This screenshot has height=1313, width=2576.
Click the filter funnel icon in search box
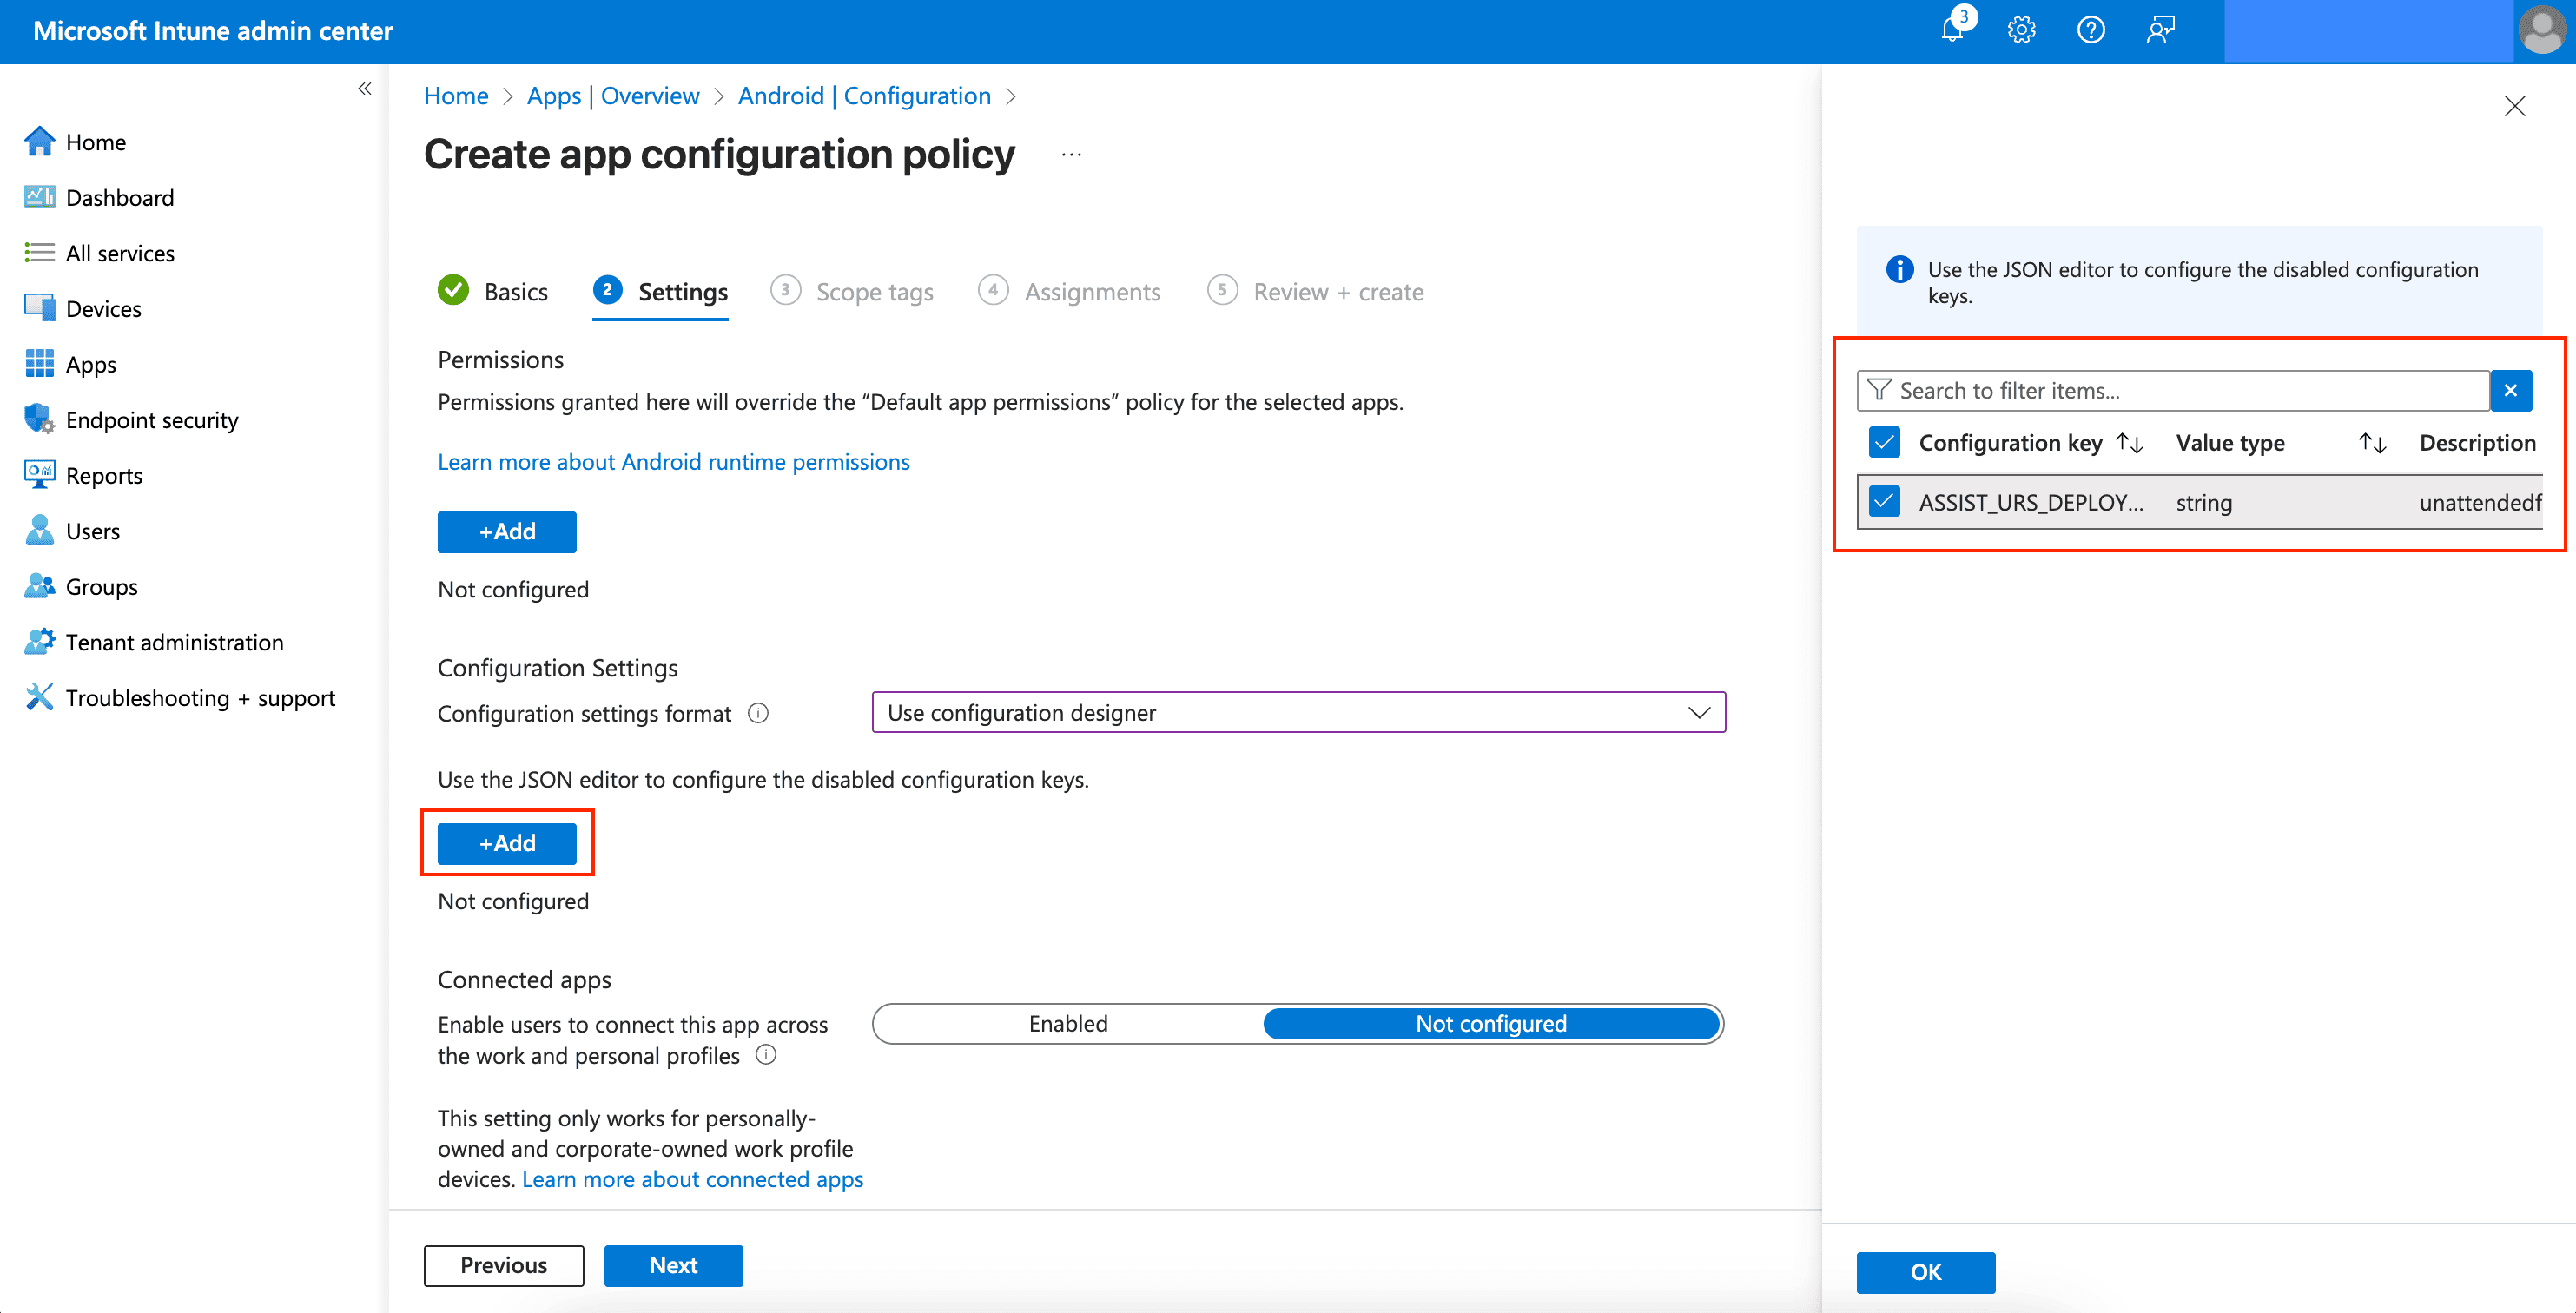coord(1879,390)
